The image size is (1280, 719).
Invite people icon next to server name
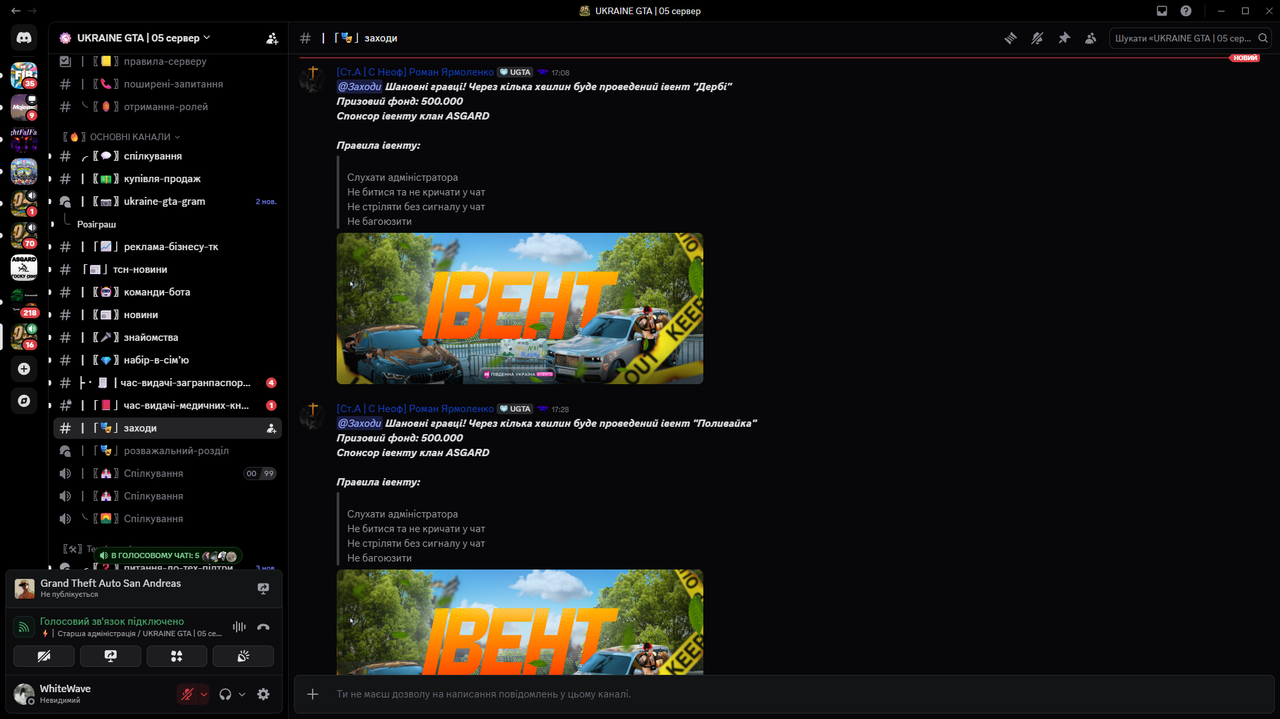(272, 38)
